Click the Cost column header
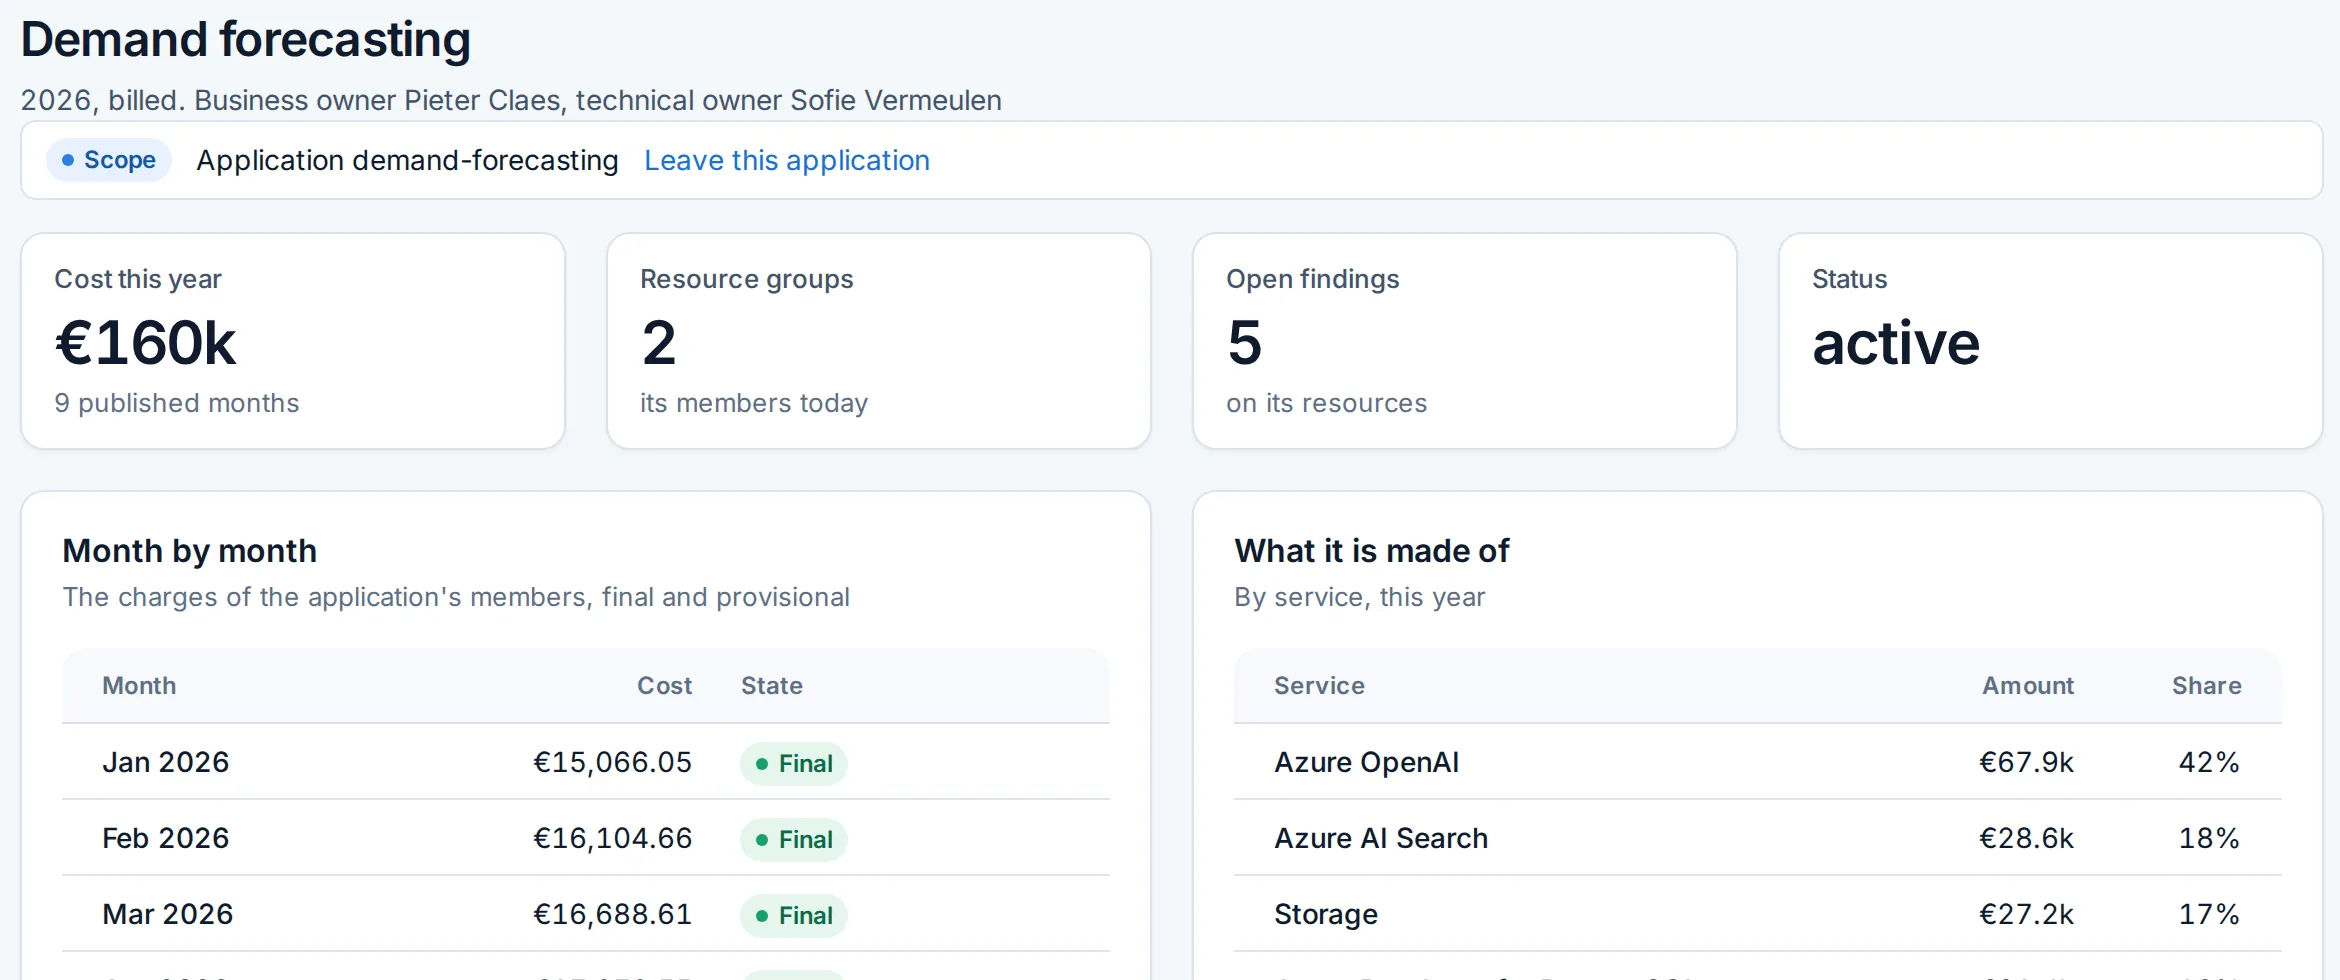 pyautogui.click(x=665, y=686)
